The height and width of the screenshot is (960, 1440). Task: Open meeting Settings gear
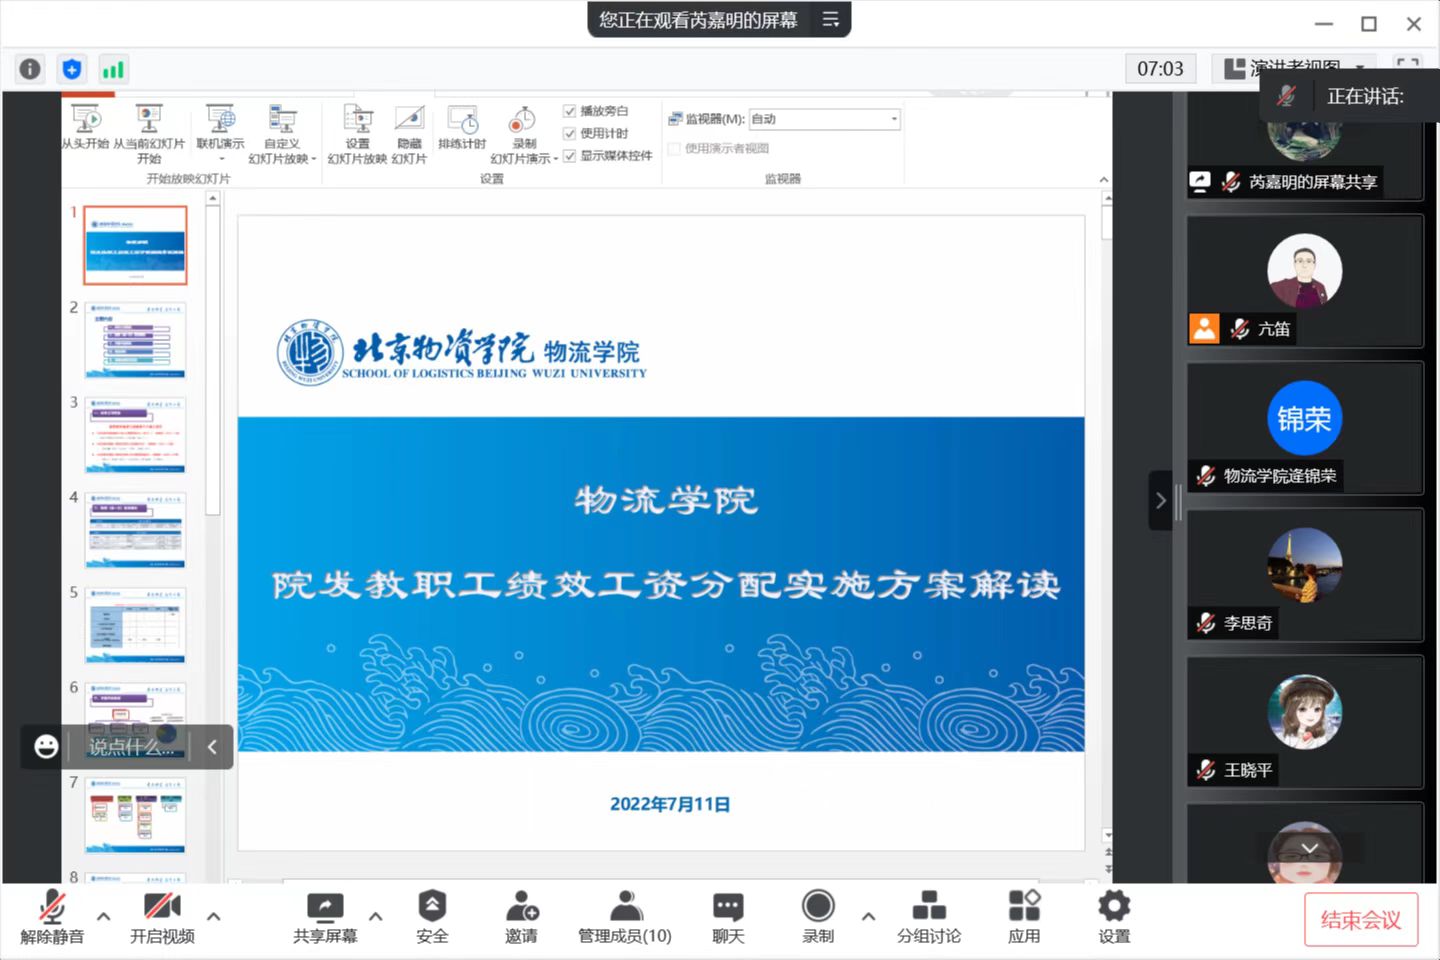[x=1114, y=917]
